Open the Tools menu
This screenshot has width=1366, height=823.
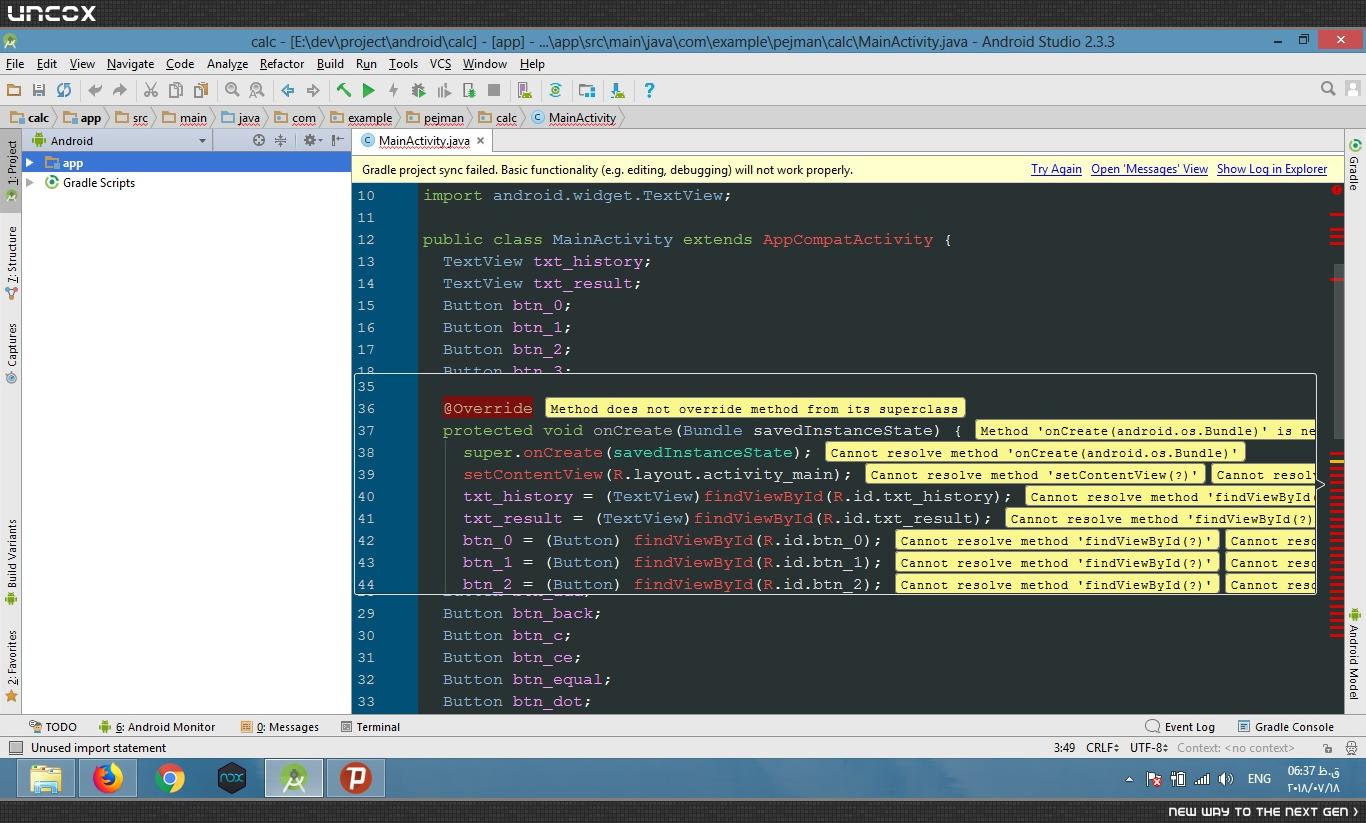coord(403,63)
